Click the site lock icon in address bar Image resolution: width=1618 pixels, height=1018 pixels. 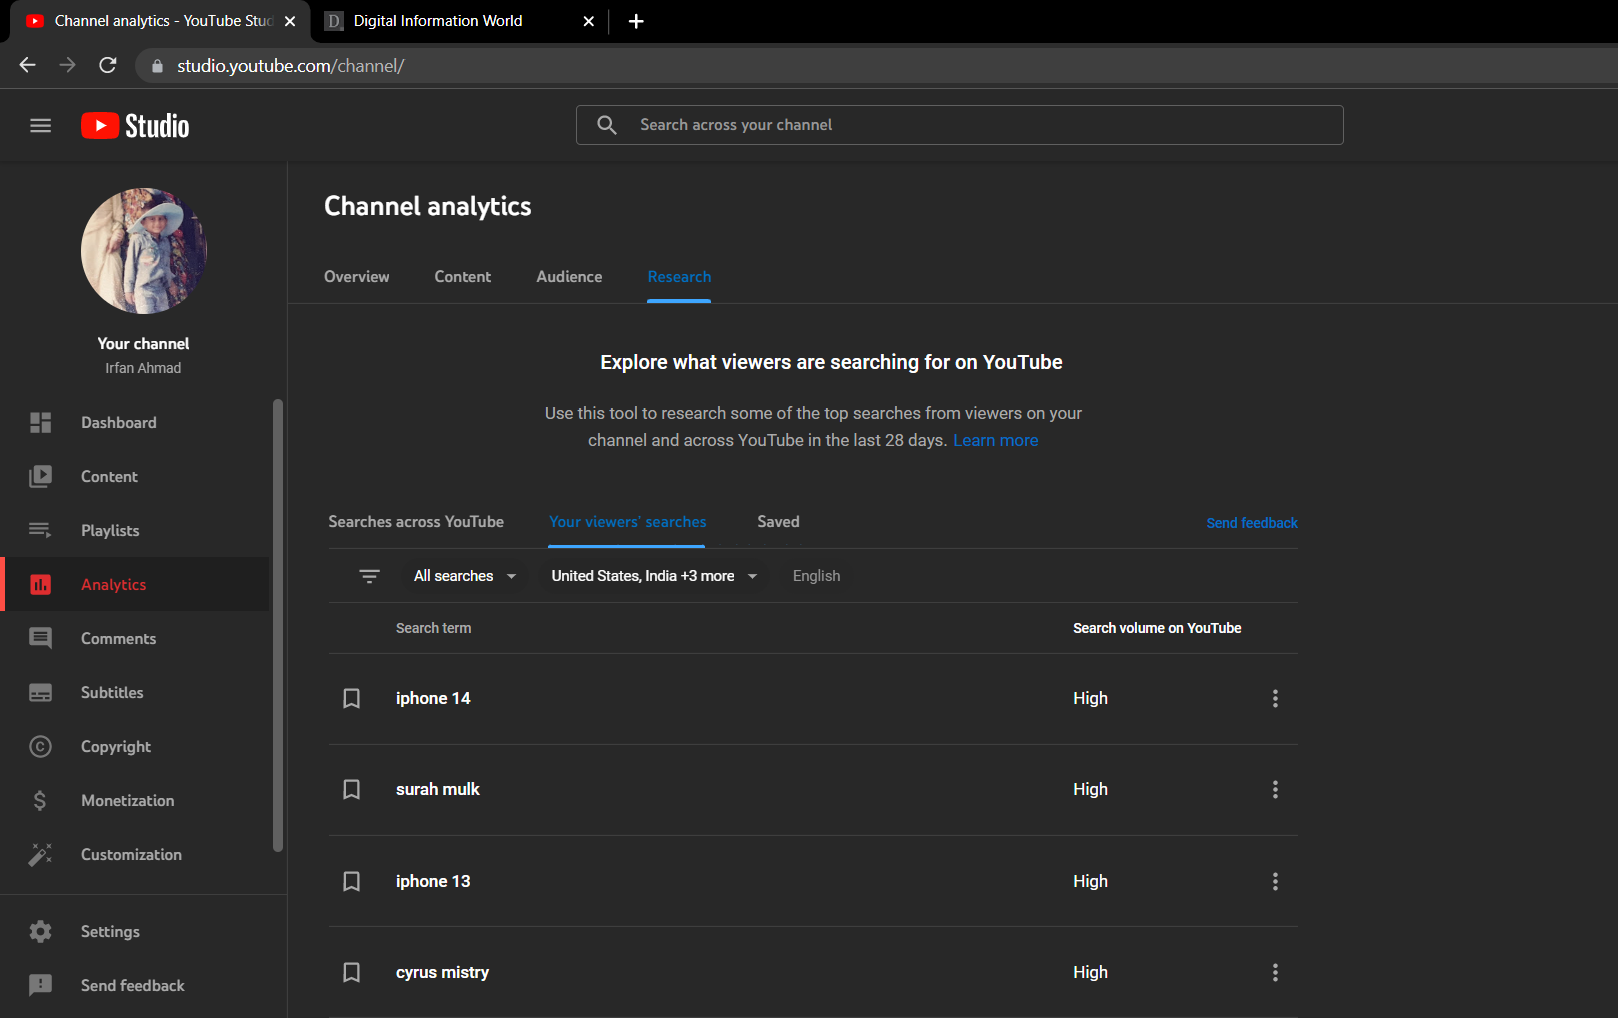[157, 66]
